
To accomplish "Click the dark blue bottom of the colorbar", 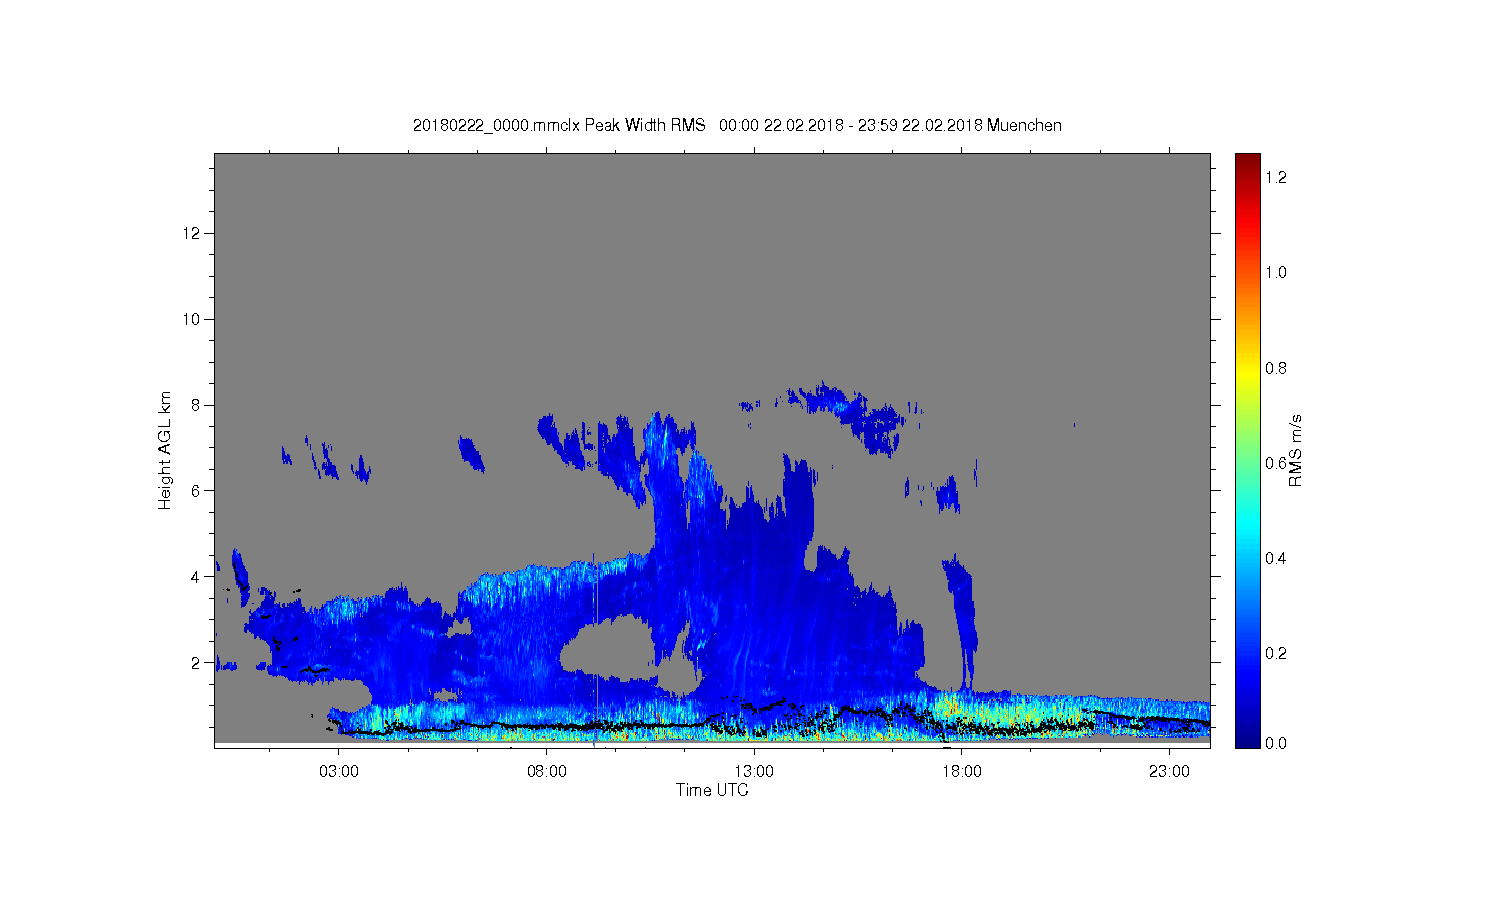I will (x=1247, y=739).
